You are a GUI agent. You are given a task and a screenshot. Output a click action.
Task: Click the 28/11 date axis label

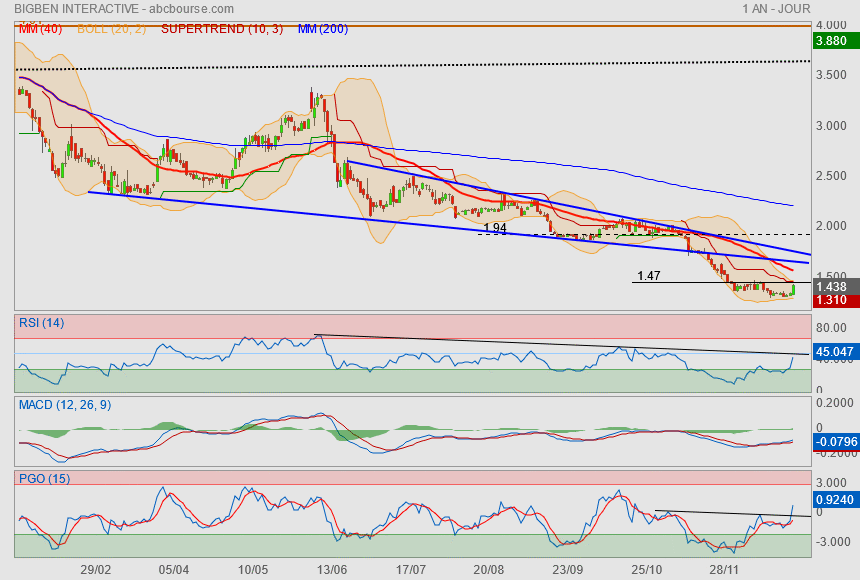pyautogui.click(x=724, y=569)
